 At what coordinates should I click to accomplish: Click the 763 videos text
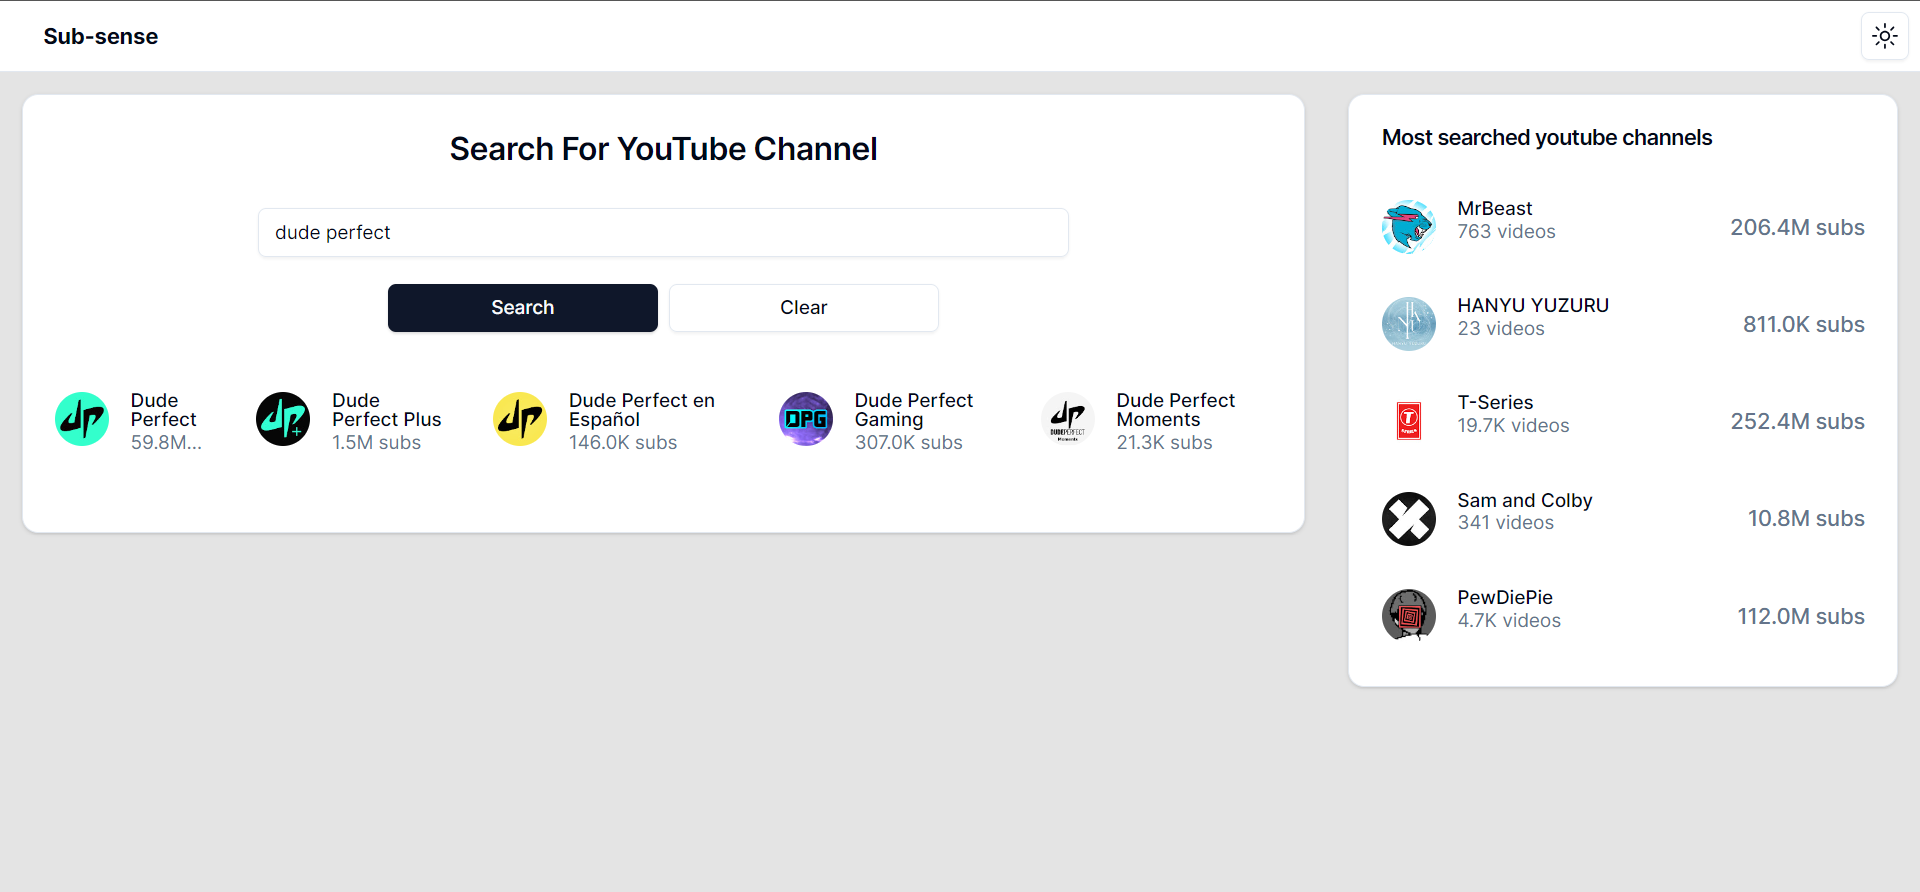pos(1506,231)
